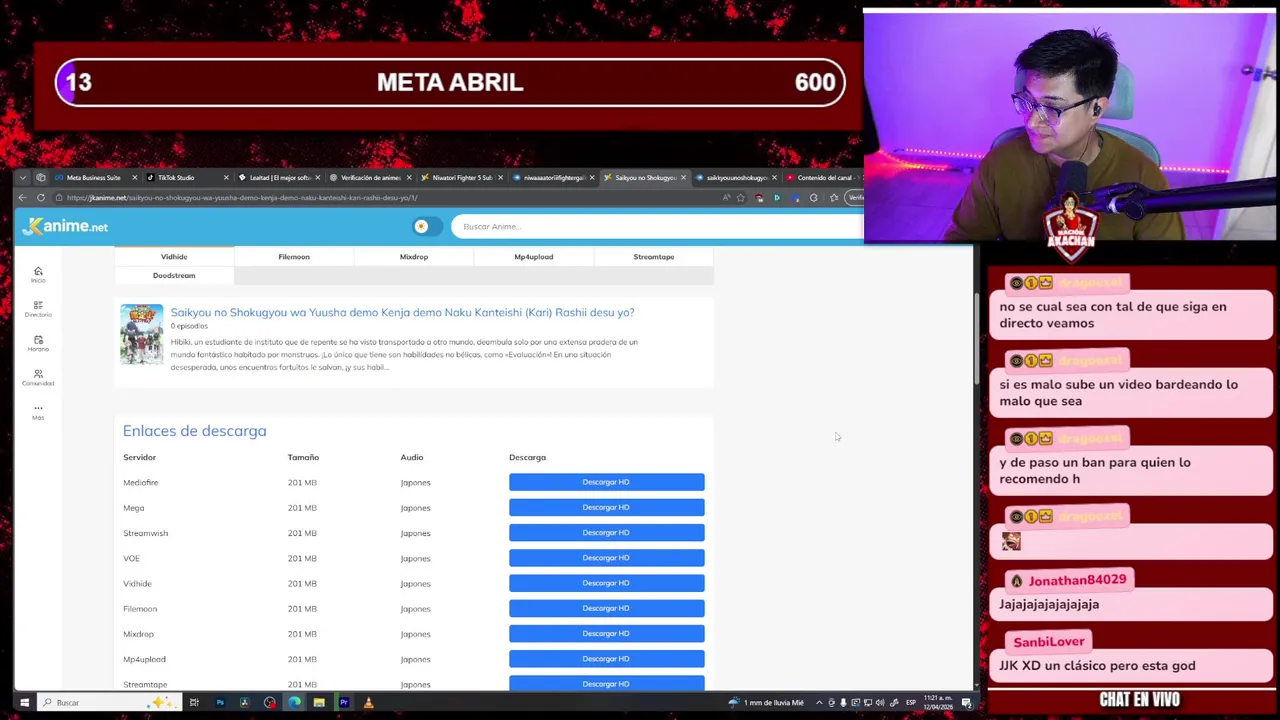Click the anime cover thumbnail
Image resolution: width=1280 pixels, height=720 pixels.
coord(141,334)
